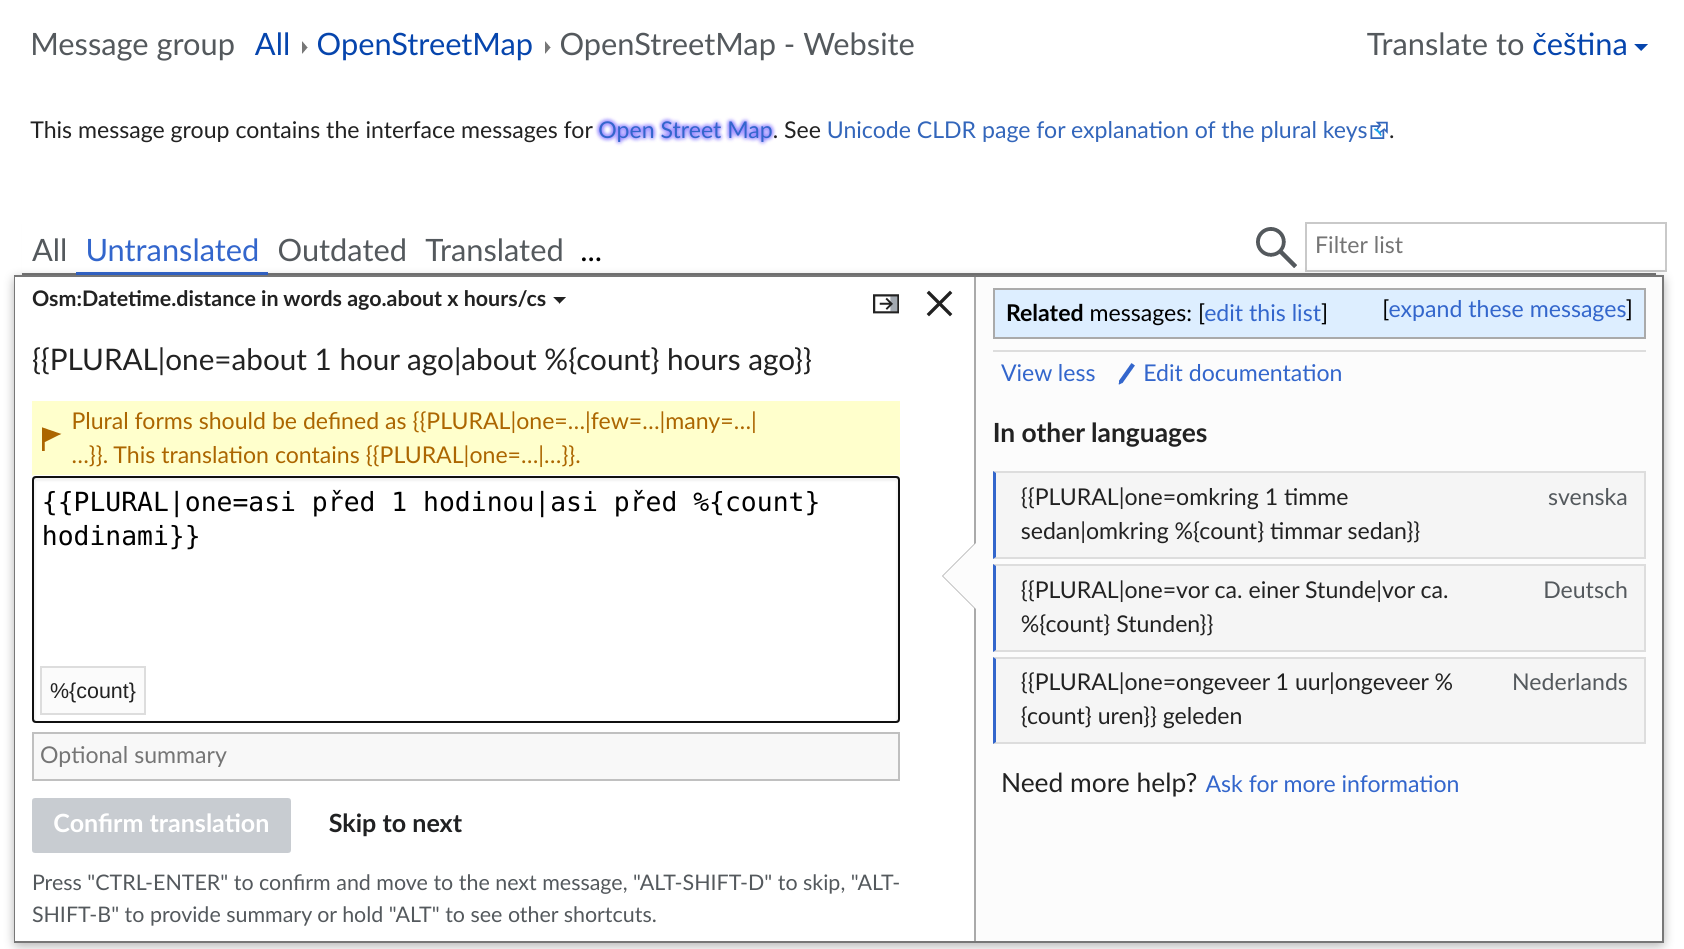Click inside the translation text area
1684x949 pixels.
[x=466, y=599]
